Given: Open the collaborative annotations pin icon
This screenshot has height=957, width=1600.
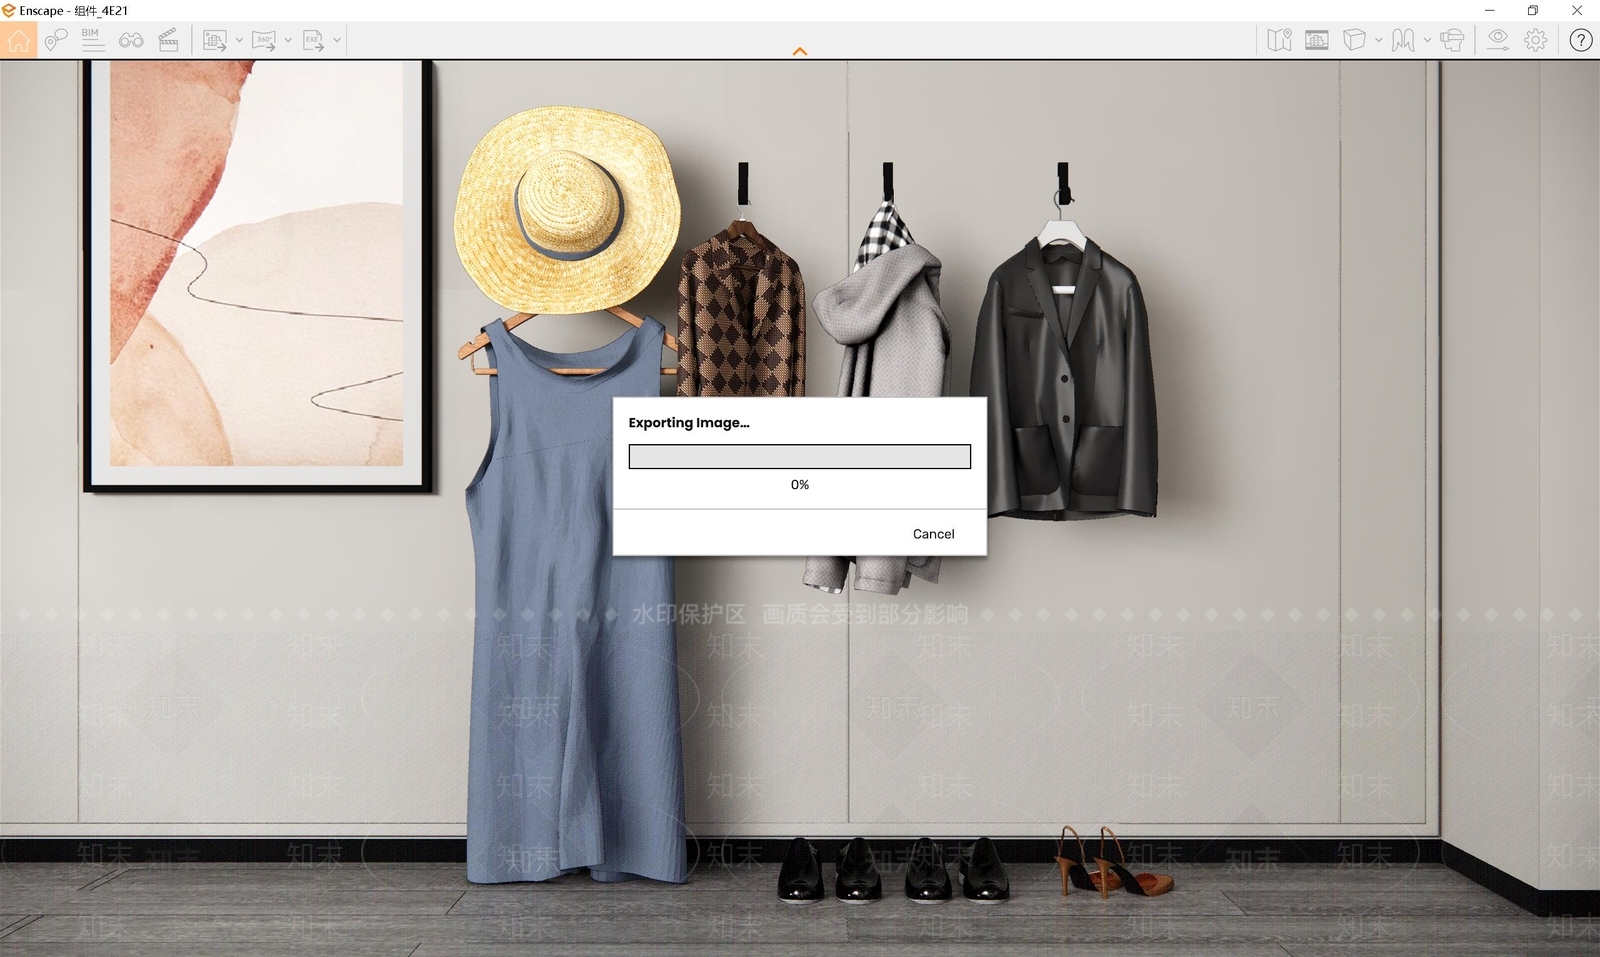Looking at the screenshot, I should click(x=55, y=40).
